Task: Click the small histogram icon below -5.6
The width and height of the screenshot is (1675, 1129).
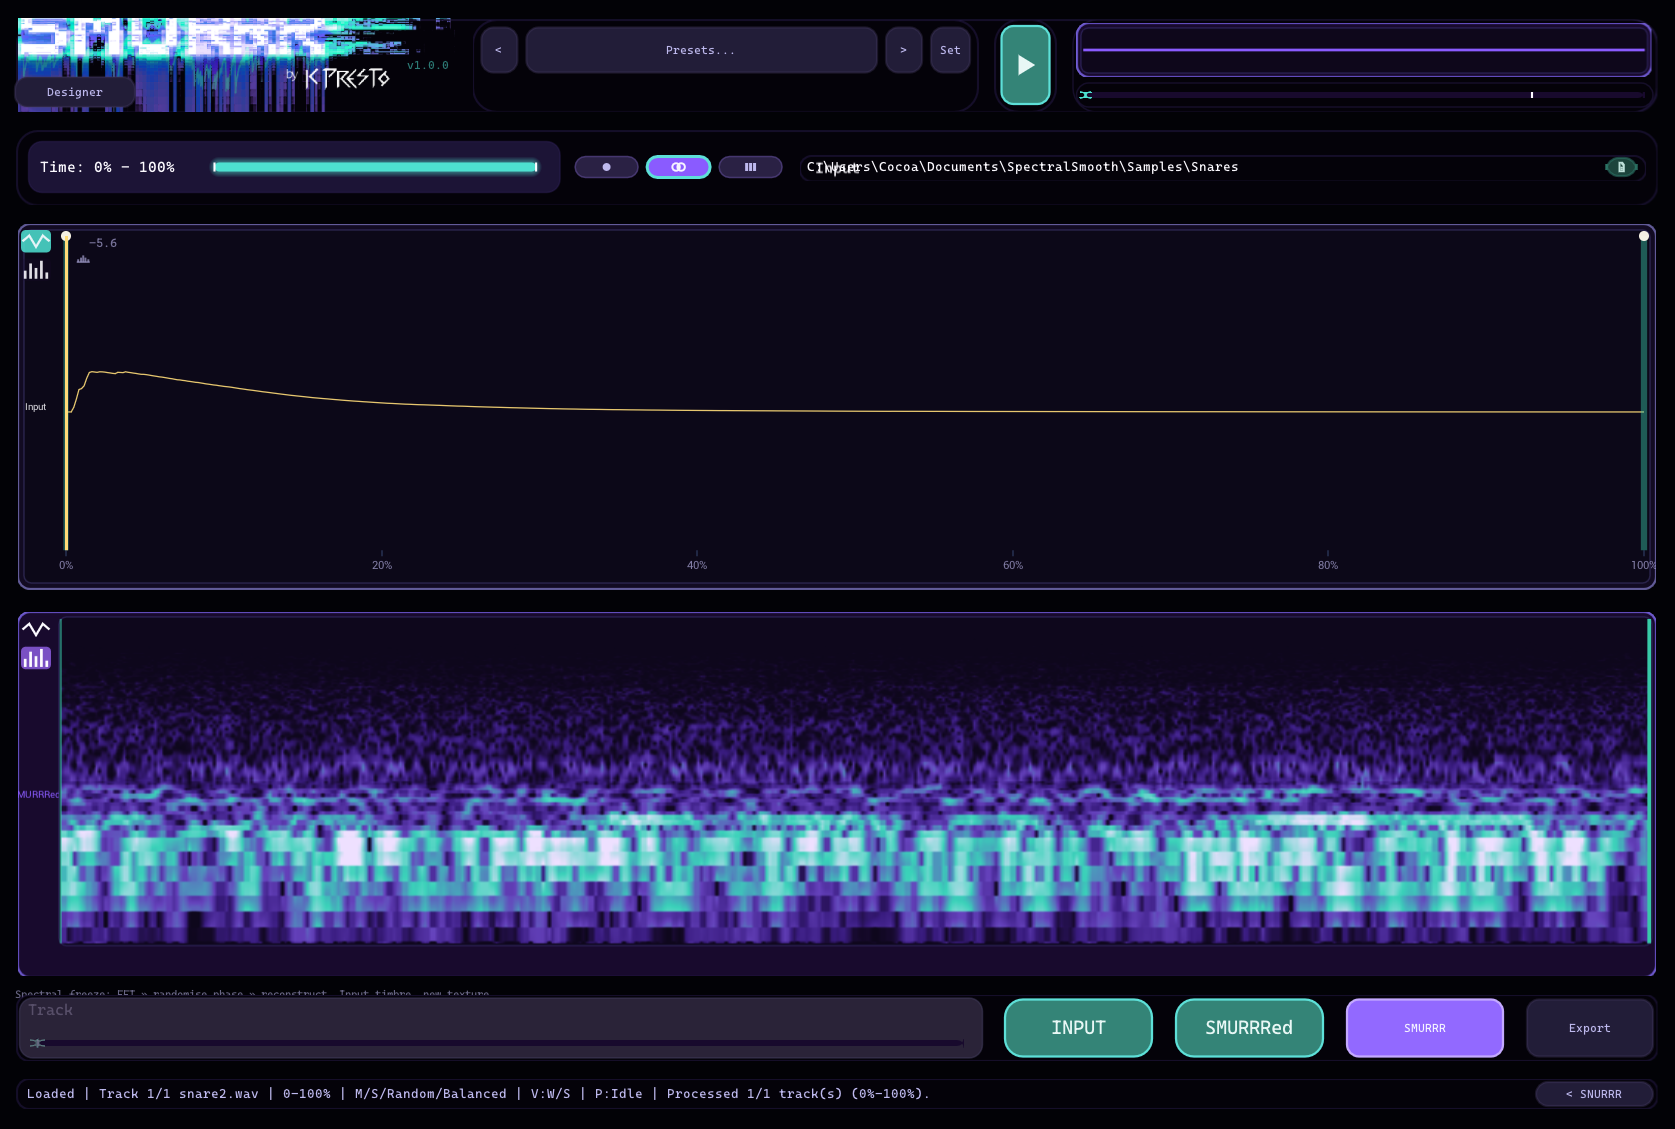Action: (x=84, y=260)
